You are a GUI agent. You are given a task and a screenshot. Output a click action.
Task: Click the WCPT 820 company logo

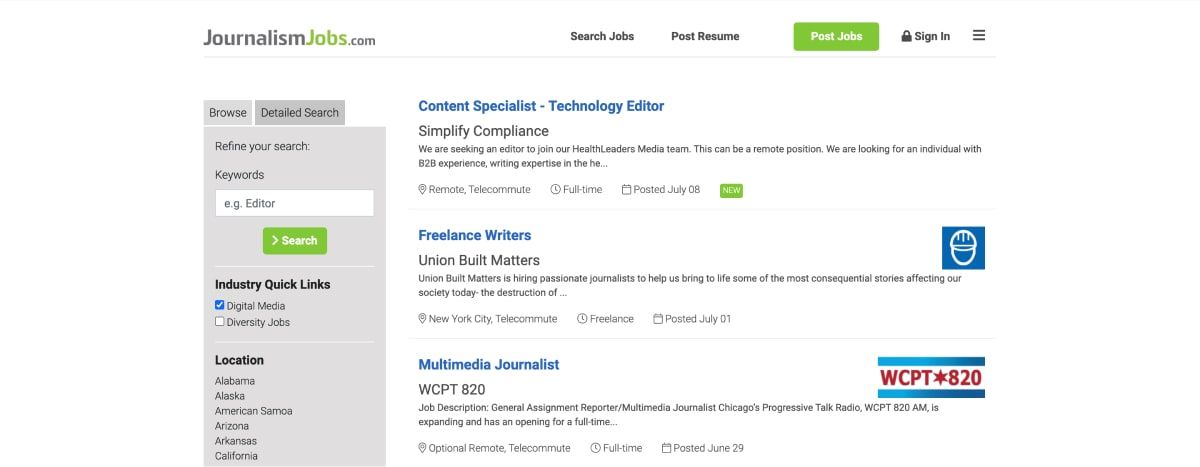931,378
